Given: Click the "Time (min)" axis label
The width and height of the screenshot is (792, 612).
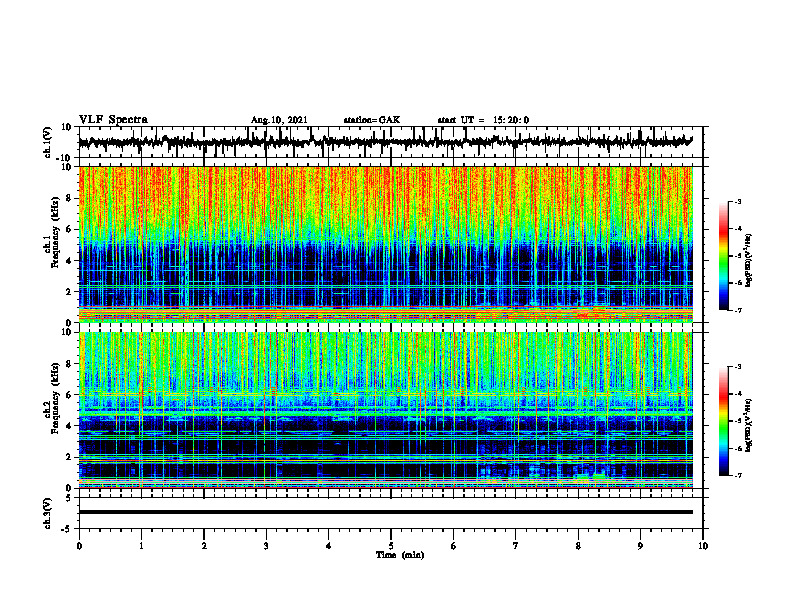Looking at the screenshot, I should 400,555.
